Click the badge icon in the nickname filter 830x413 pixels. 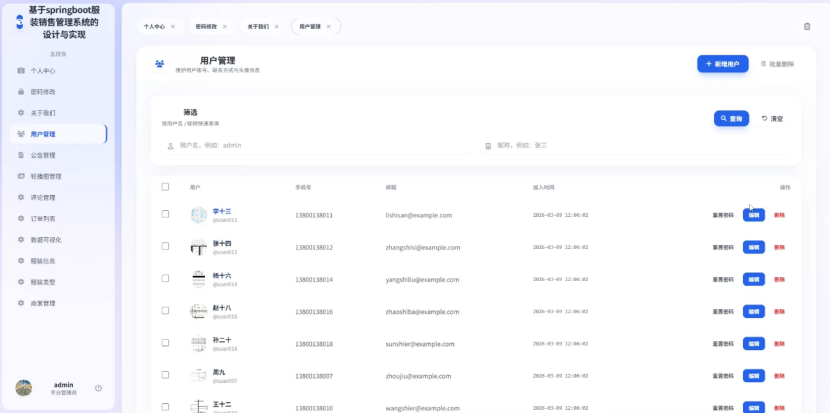pos(488,146)
